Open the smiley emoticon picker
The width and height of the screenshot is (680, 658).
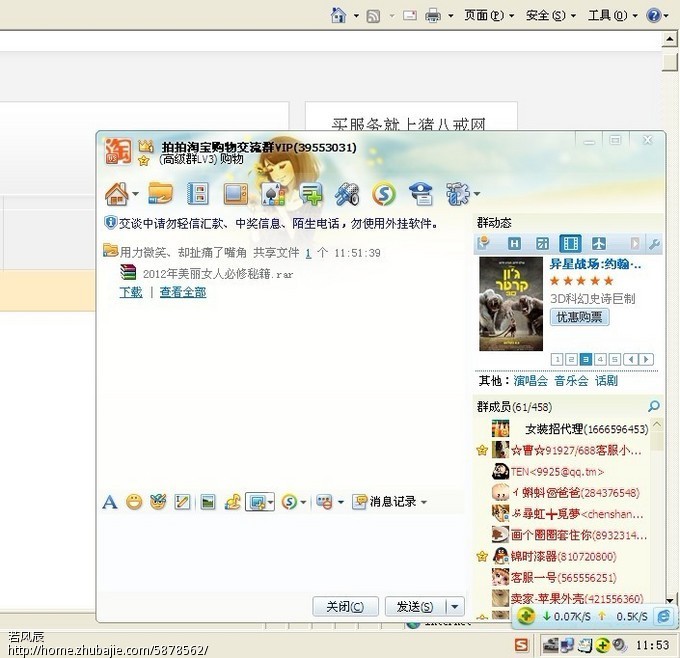click(134, 502)
